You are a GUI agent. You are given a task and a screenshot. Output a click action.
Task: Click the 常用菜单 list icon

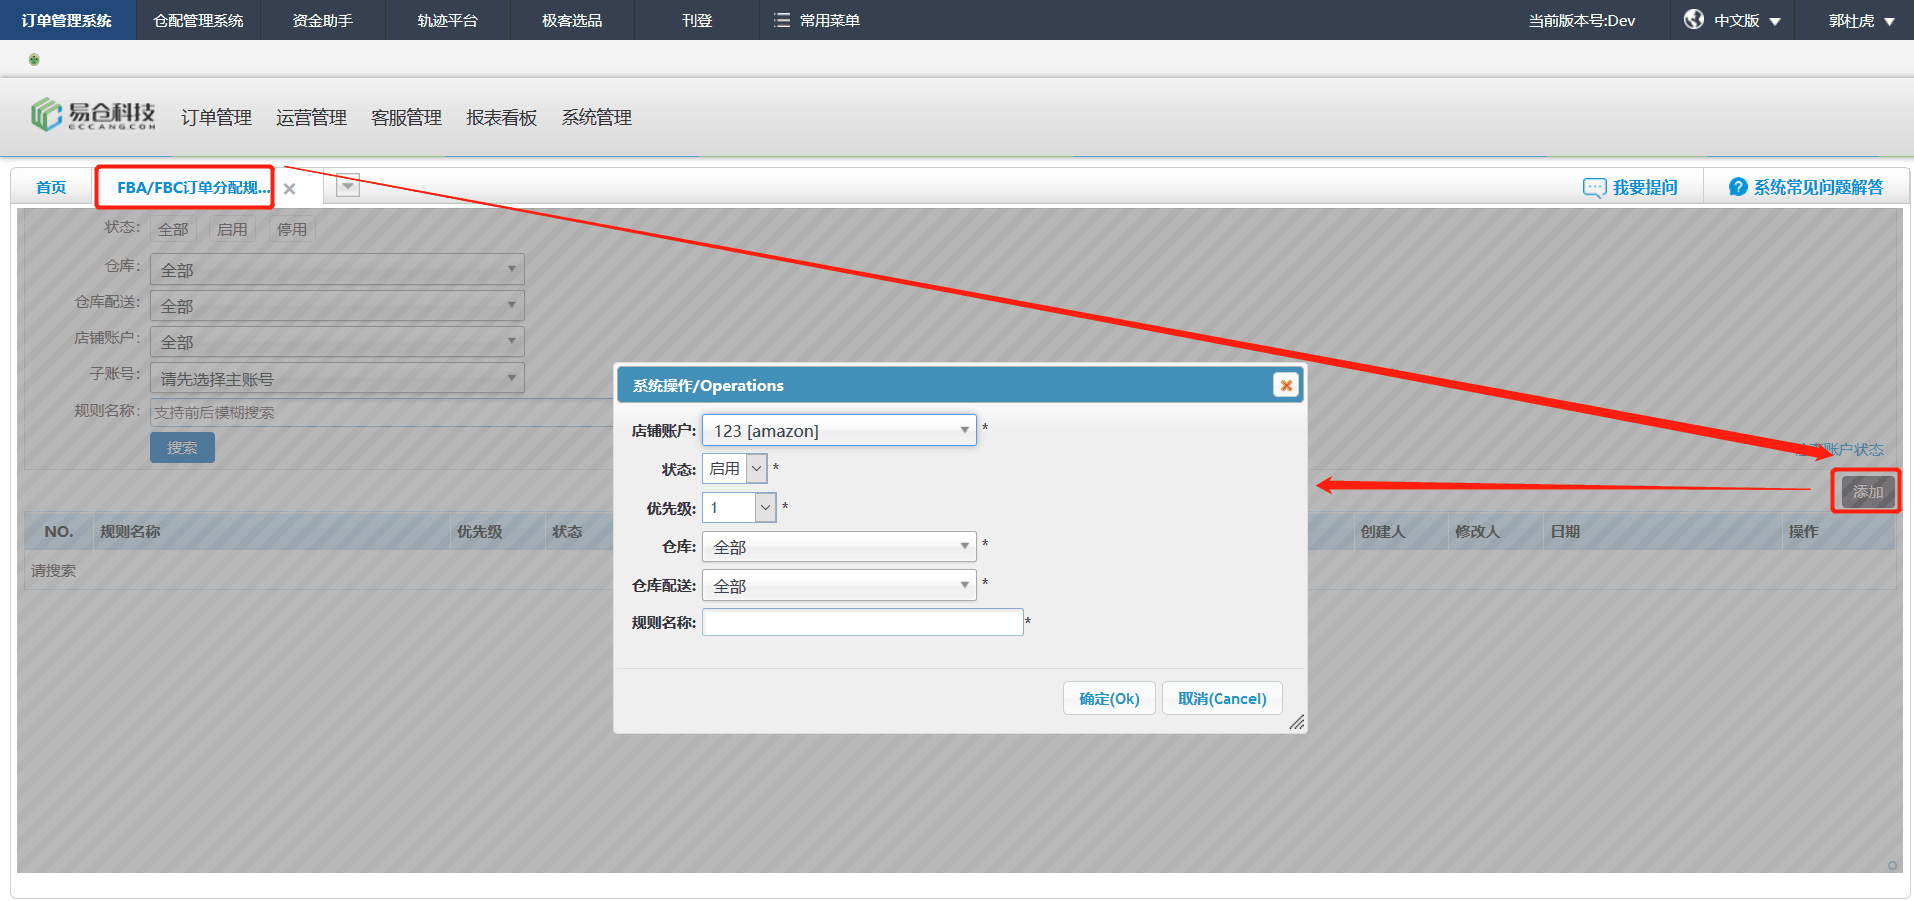782,20
